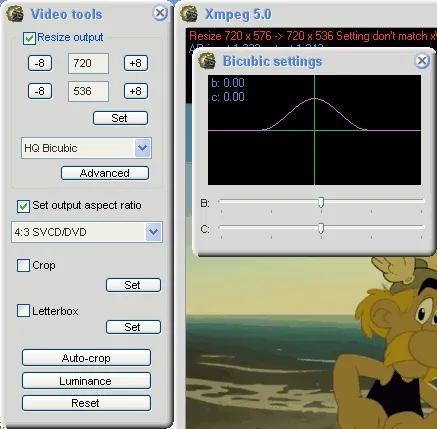437x429 pixels.
Task: Open Advanced resize filter settings
Action: 105,173
